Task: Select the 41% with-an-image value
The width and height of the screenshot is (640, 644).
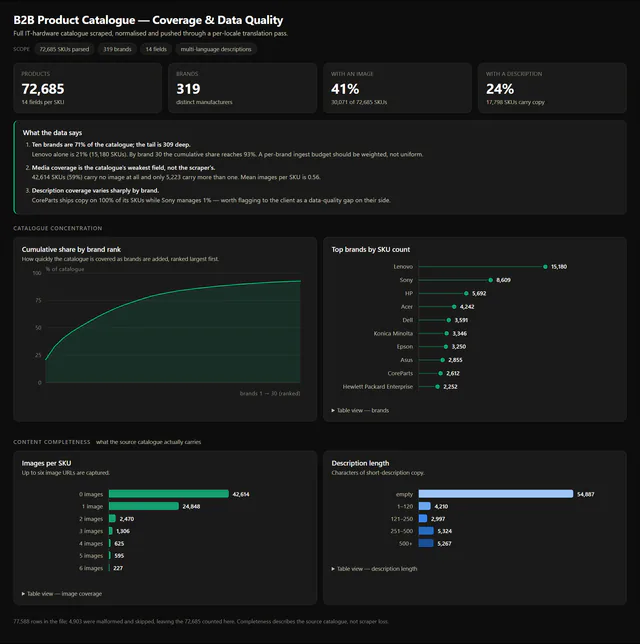Action: 345,89
